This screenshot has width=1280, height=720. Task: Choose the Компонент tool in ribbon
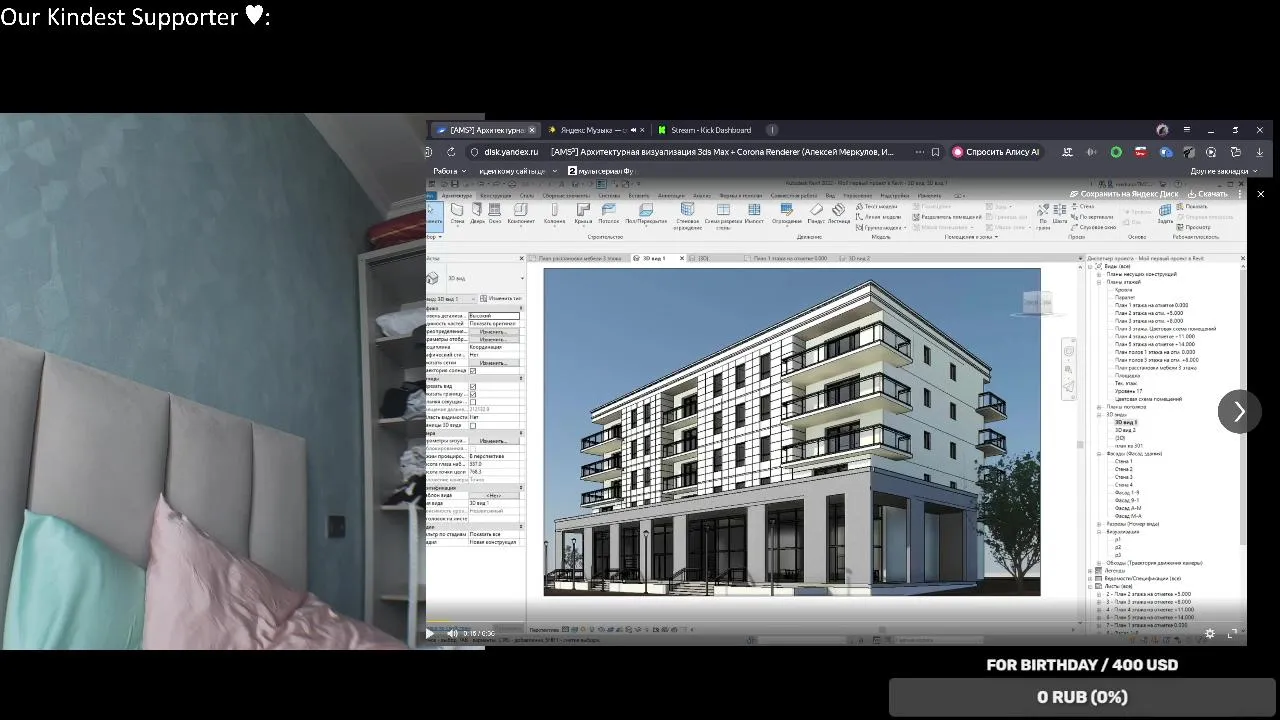pyautogui.click(x=521, y=213)
